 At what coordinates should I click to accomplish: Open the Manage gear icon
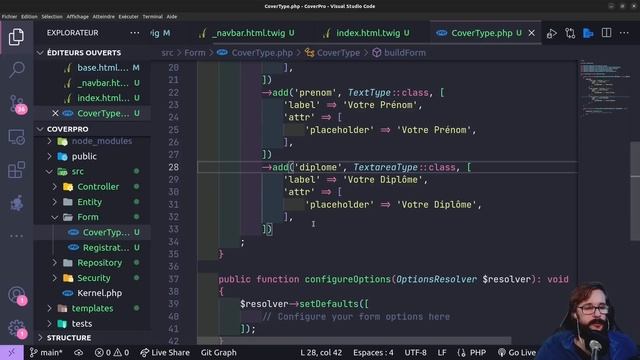(17, 328)
